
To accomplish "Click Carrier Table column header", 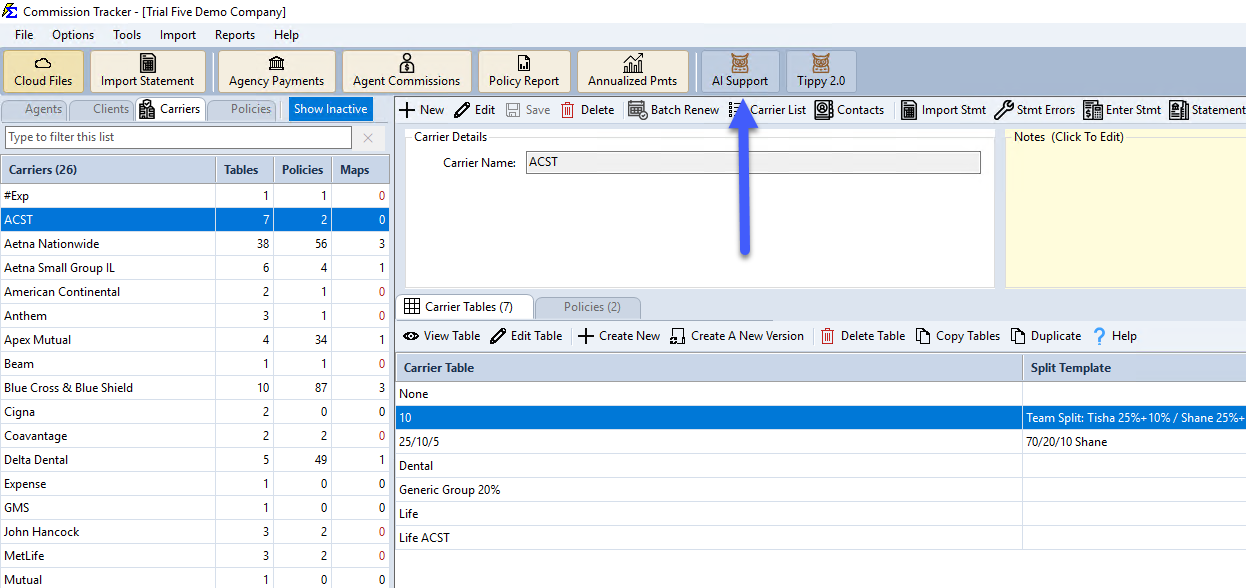I will click(709, 368).
